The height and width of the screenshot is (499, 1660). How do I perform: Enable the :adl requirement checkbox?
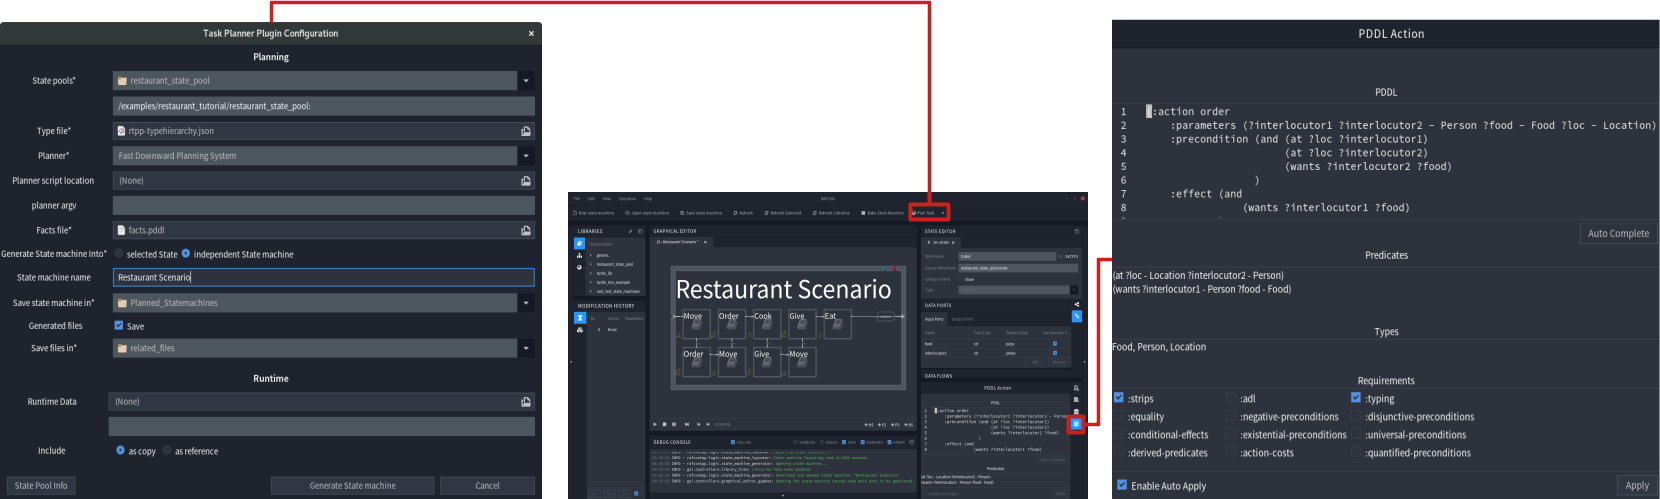(x=1231, y=398)
